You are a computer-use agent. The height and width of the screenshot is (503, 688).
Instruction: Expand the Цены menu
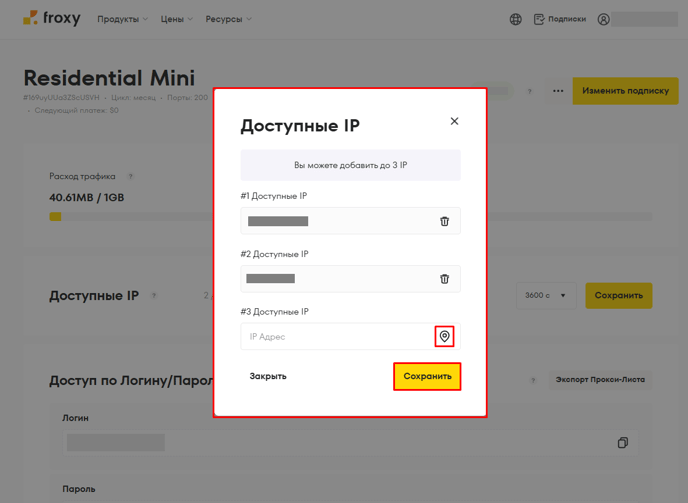[x=176, y=19]
